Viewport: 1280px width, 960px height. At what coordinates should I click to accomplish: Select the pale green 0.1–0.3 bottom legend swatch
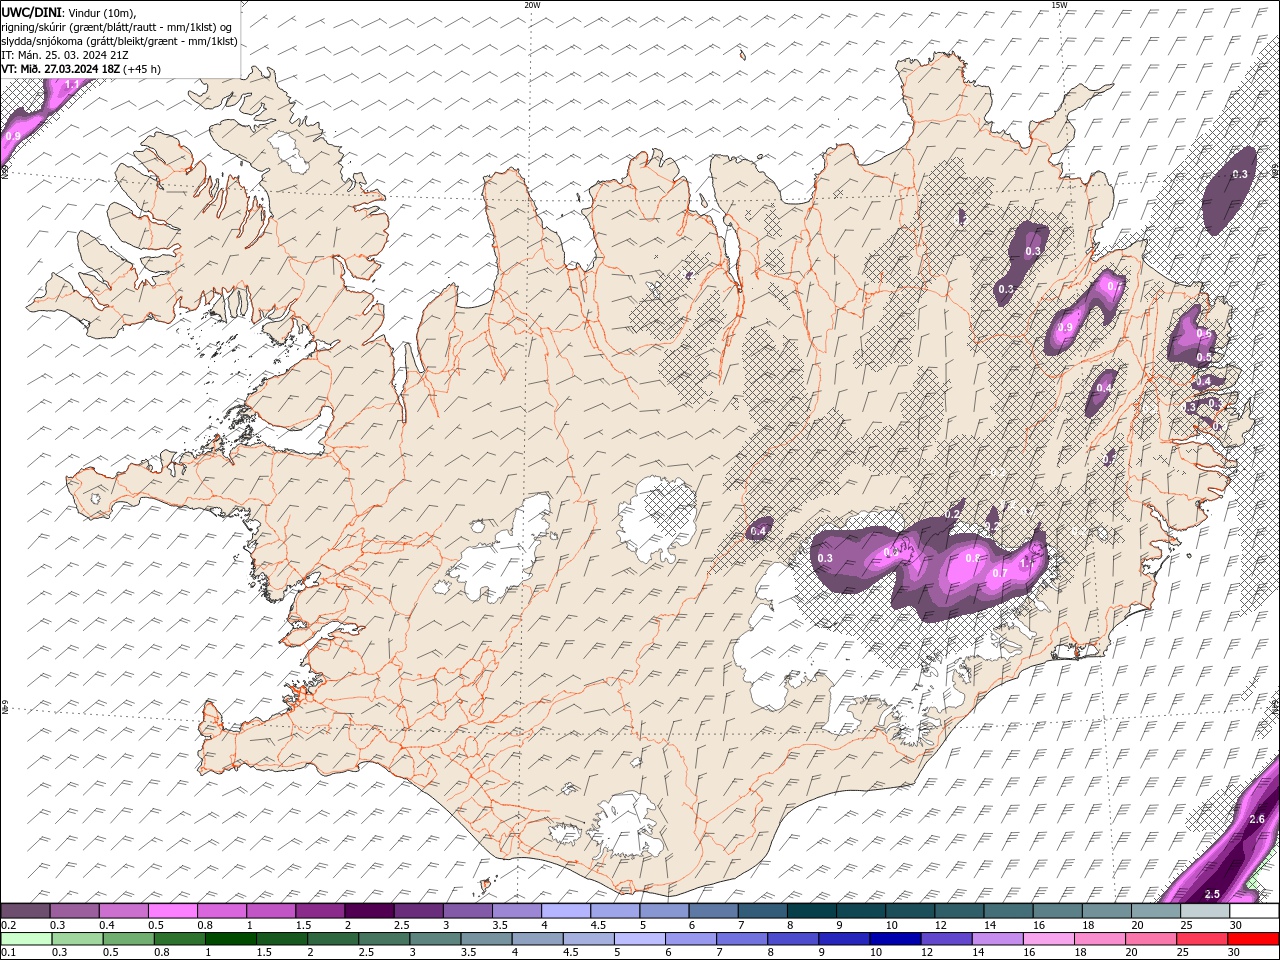pos(26,939)
